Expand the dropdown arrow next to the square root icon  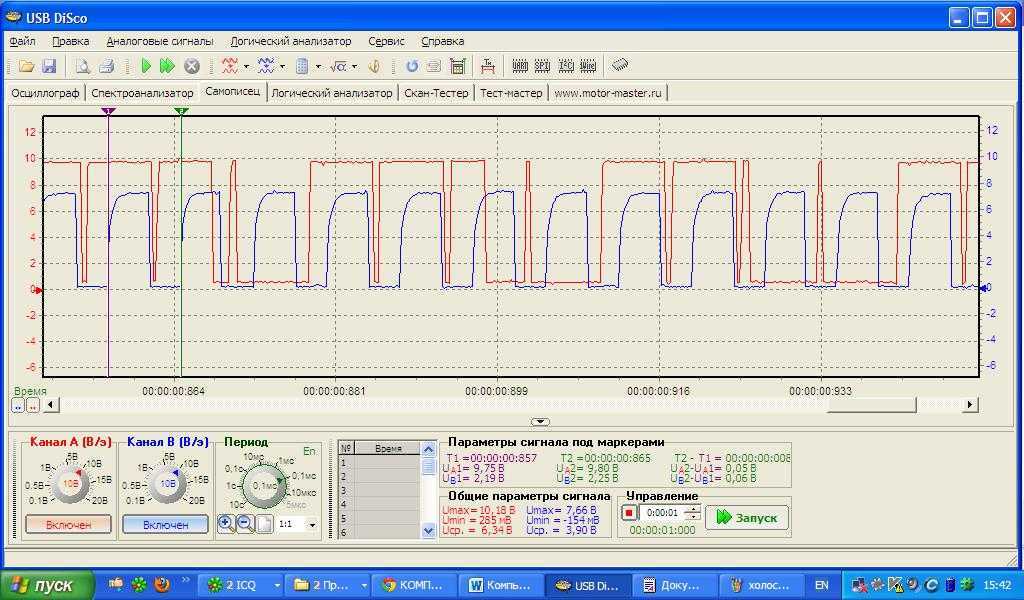(354, 67)
